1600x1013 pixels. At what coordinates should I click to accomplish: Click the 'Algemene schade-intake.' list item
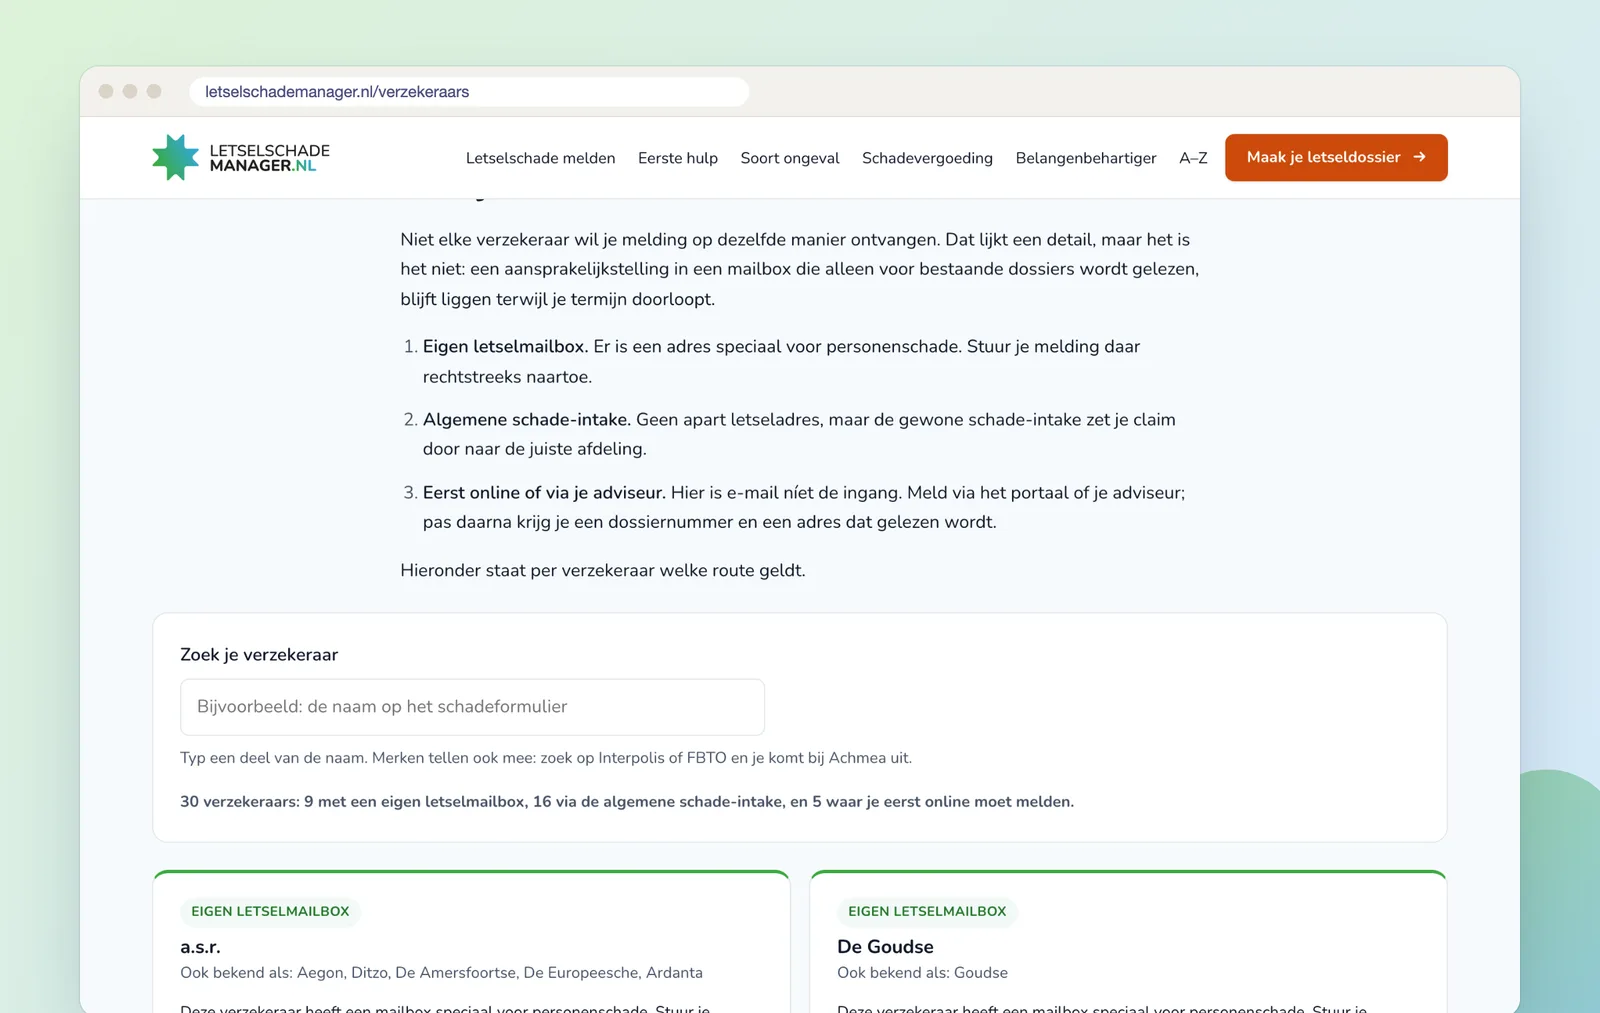click(x=526, y=420)
